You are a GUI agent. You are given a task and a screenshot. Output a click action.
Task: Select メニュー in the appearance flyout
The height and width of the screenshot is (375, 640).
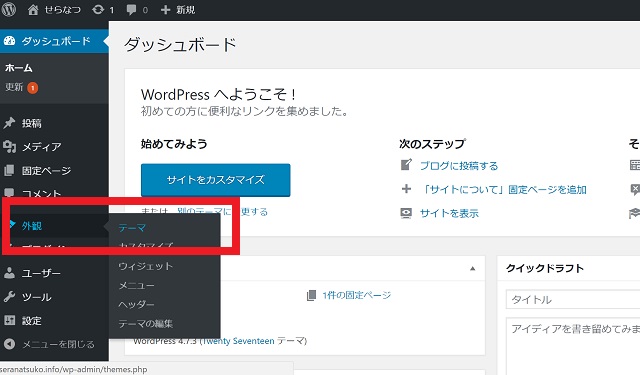[136, 285]
